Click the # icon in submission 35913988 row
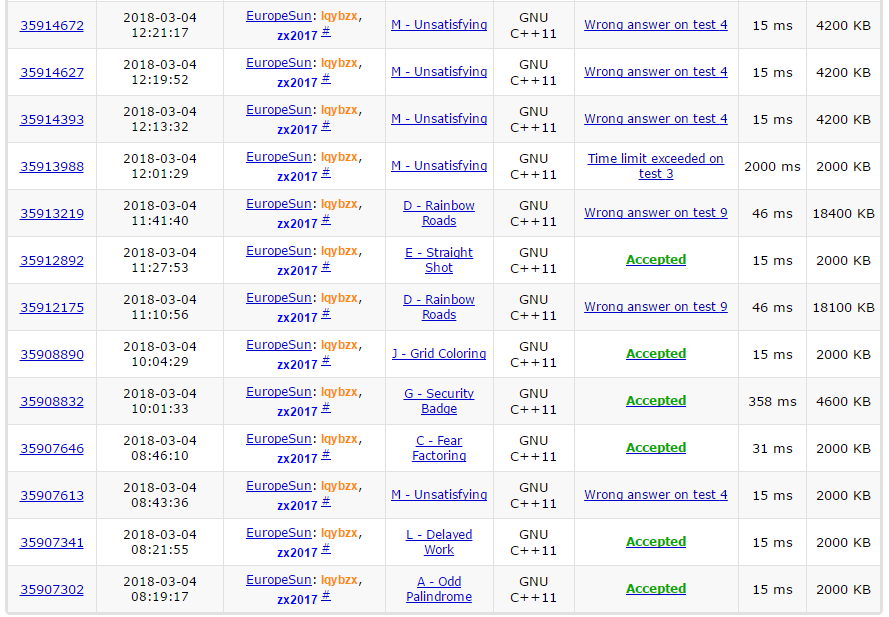889x617 pixels. (326, 174)
